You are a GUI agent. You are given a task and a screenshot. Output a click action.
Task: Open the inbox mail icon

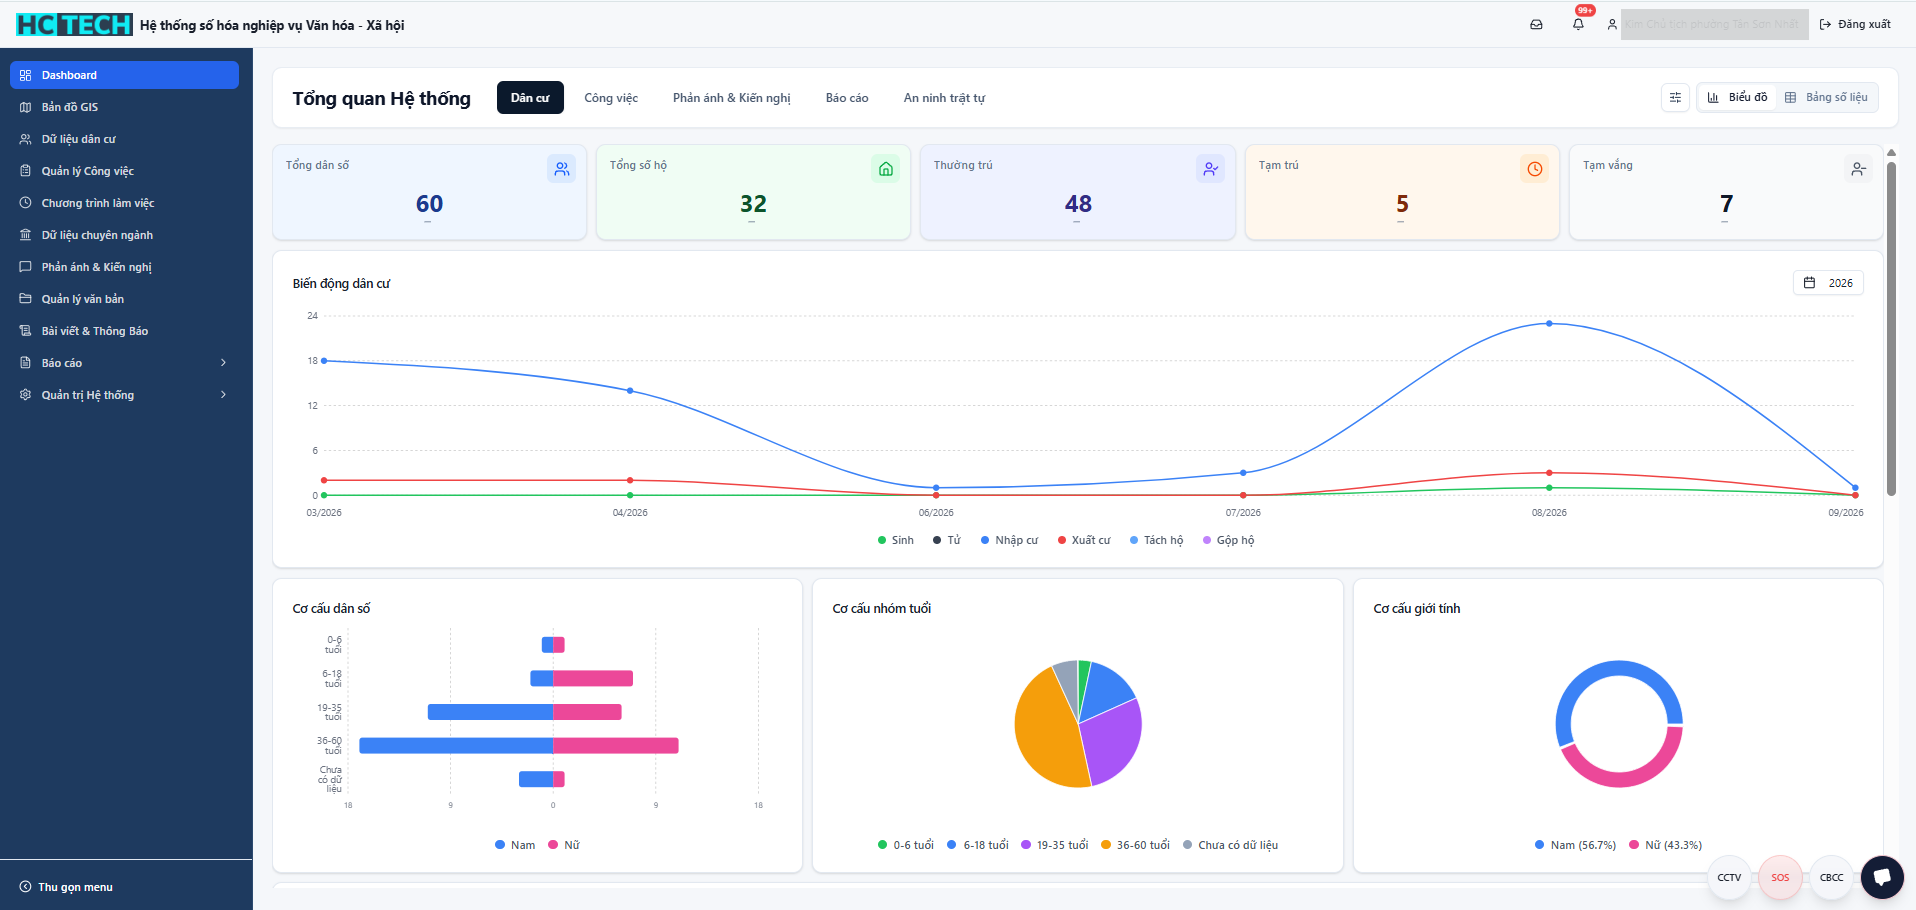coord(1537,24)
